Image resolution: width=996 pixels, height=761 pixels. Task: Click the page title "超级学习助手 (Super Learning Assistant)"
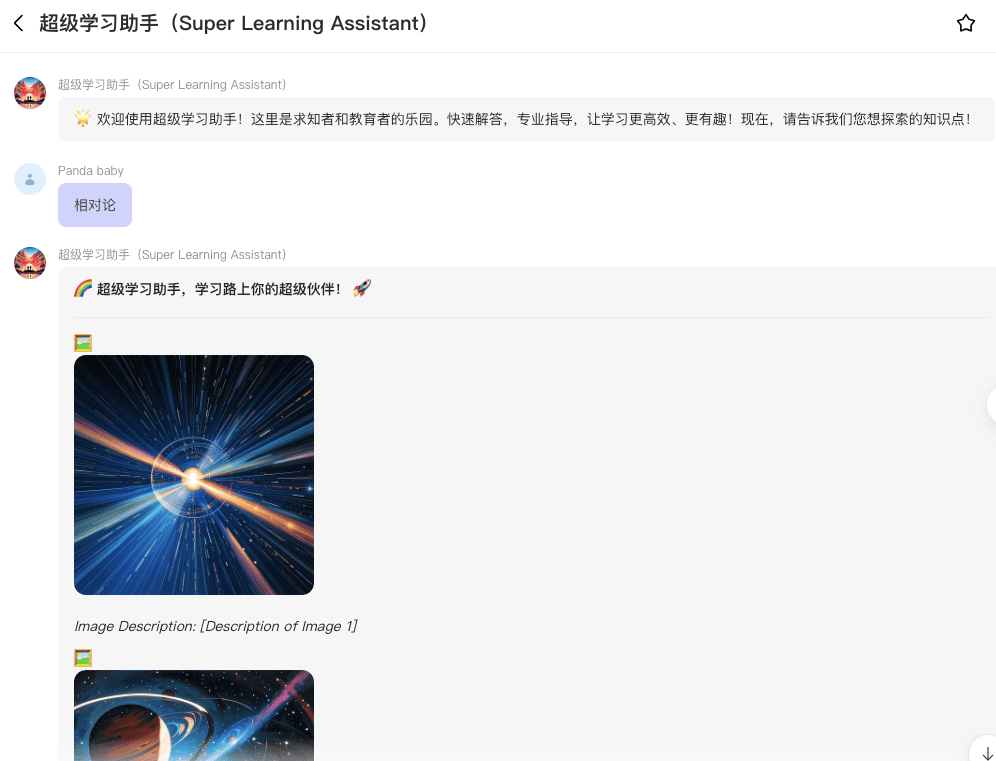click(234, 23)
